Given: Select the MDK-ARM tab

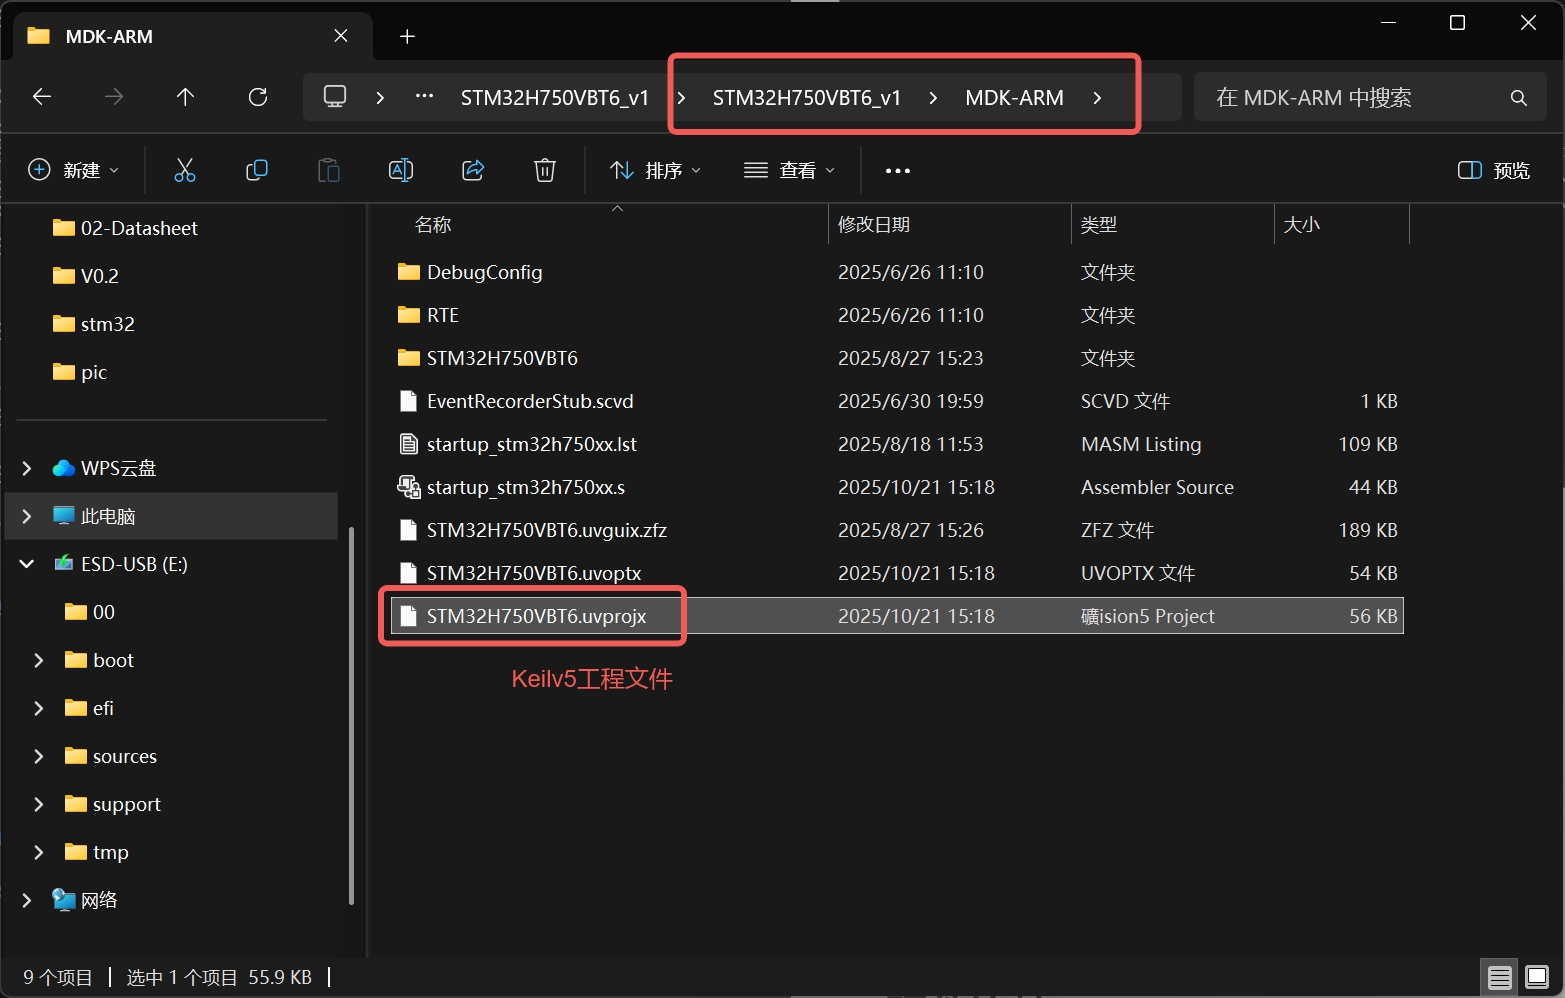Looking at the screenshot, I should coord(193,36).
